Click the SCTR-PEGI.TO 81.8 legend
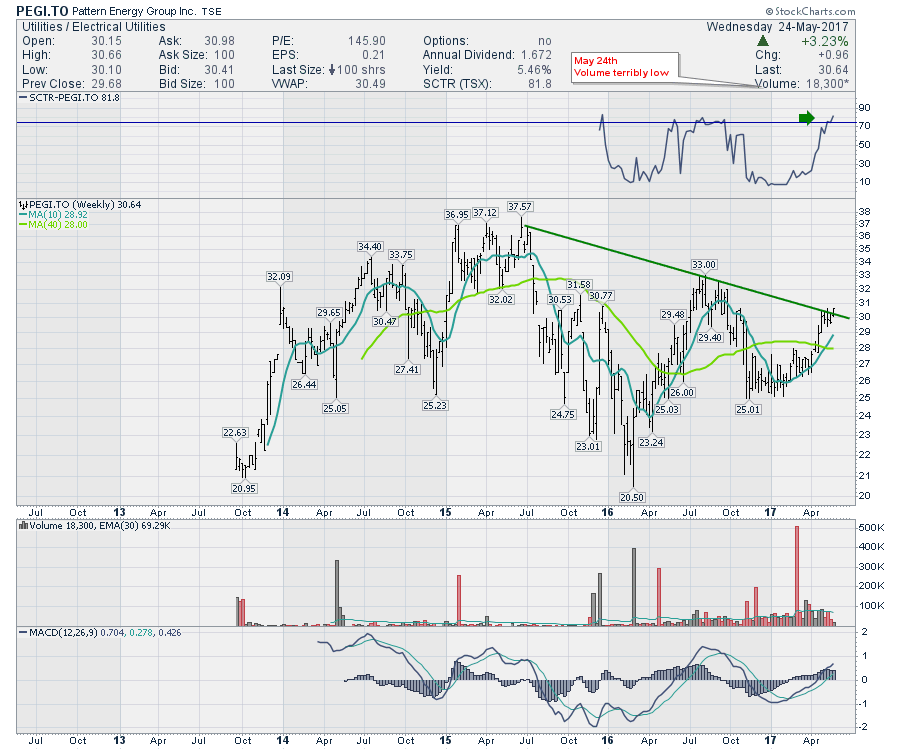900x750 pixels. pos(75,98)
